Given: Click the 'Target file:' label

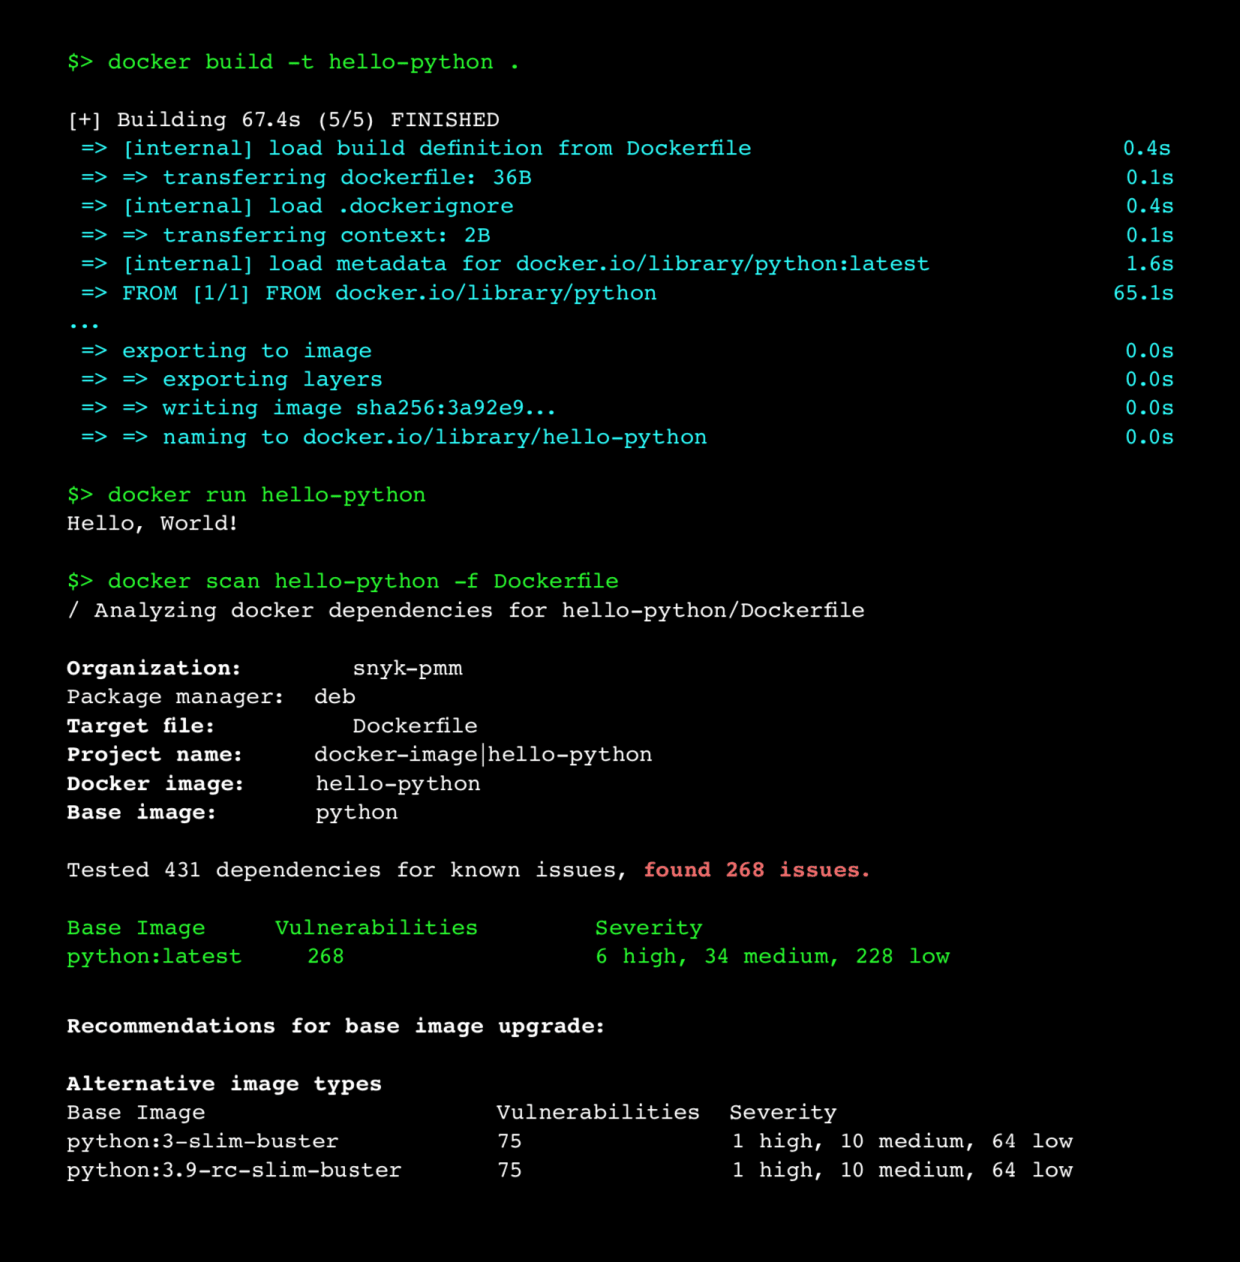Looking at the screenshot, I should pos(140,726).
